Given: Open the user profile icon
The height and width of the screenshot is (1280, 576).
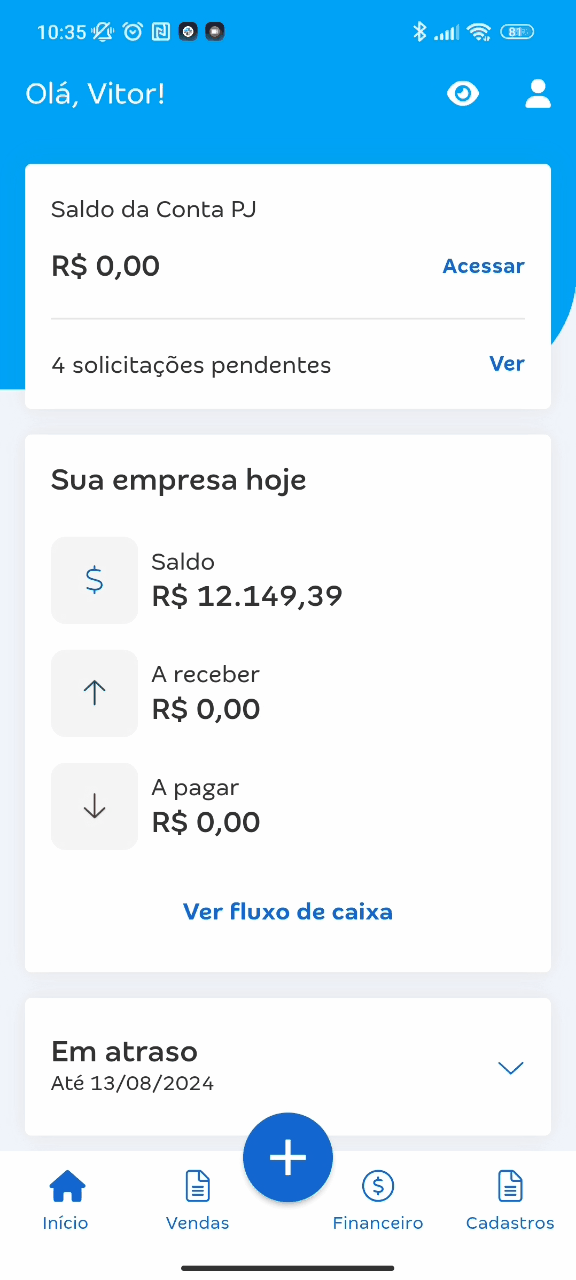Looking at the screenshot, I should 537,93.
